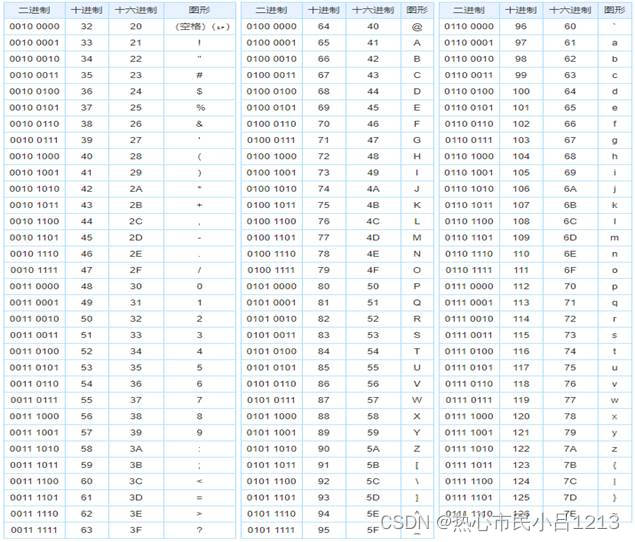Click the $ symbol cell

point(199,92)
